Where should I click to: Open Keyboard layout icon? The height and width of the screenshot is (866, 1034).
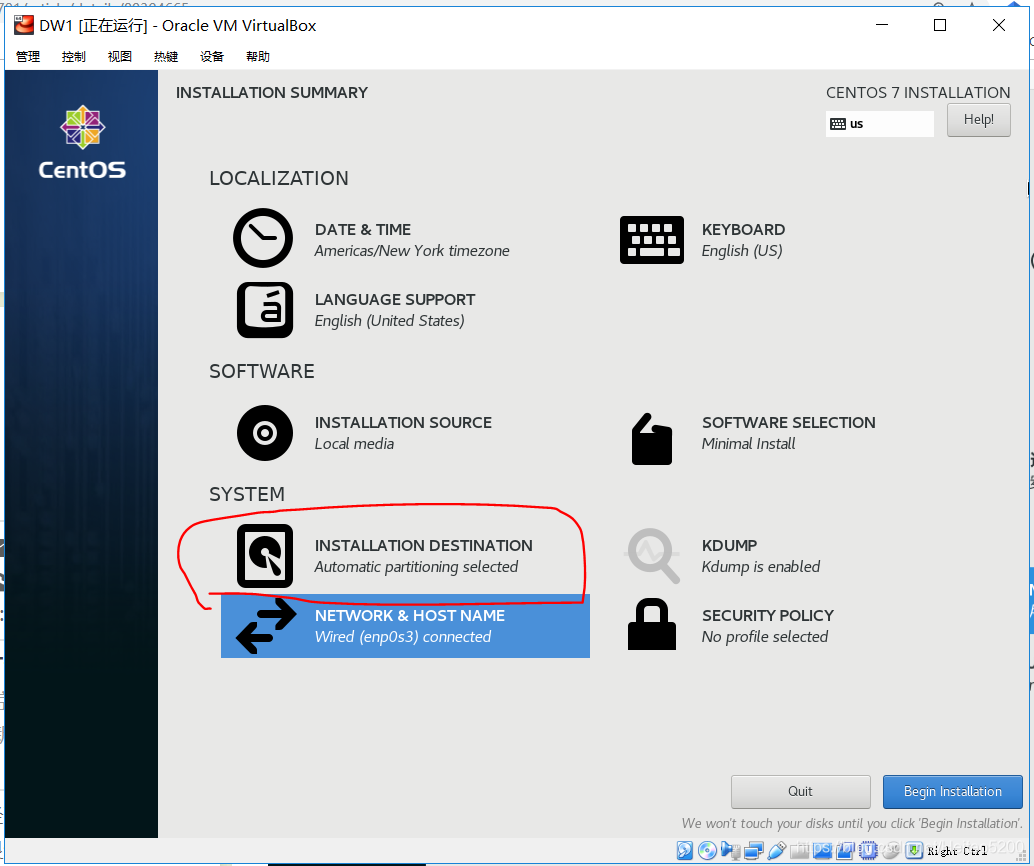[x=652, y=240]
